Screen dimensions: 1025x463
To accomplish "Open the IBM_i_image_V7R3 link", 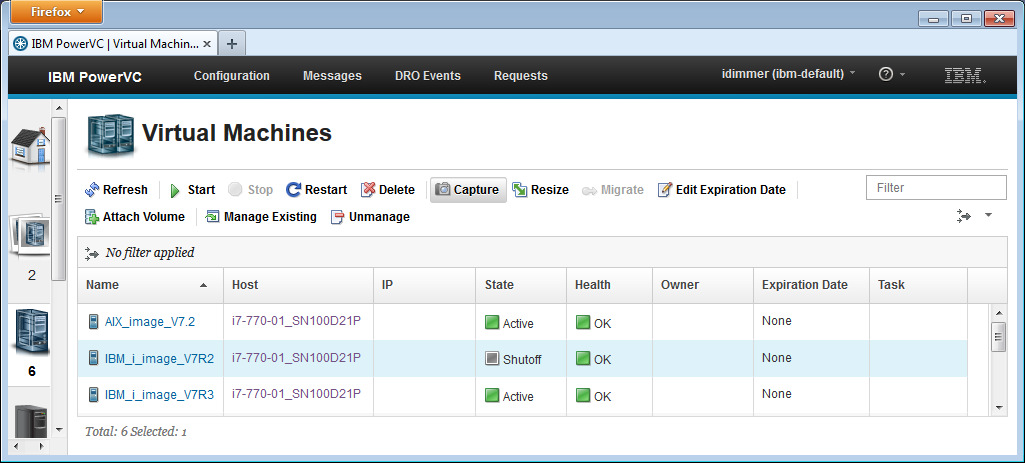I will point(160,394).
